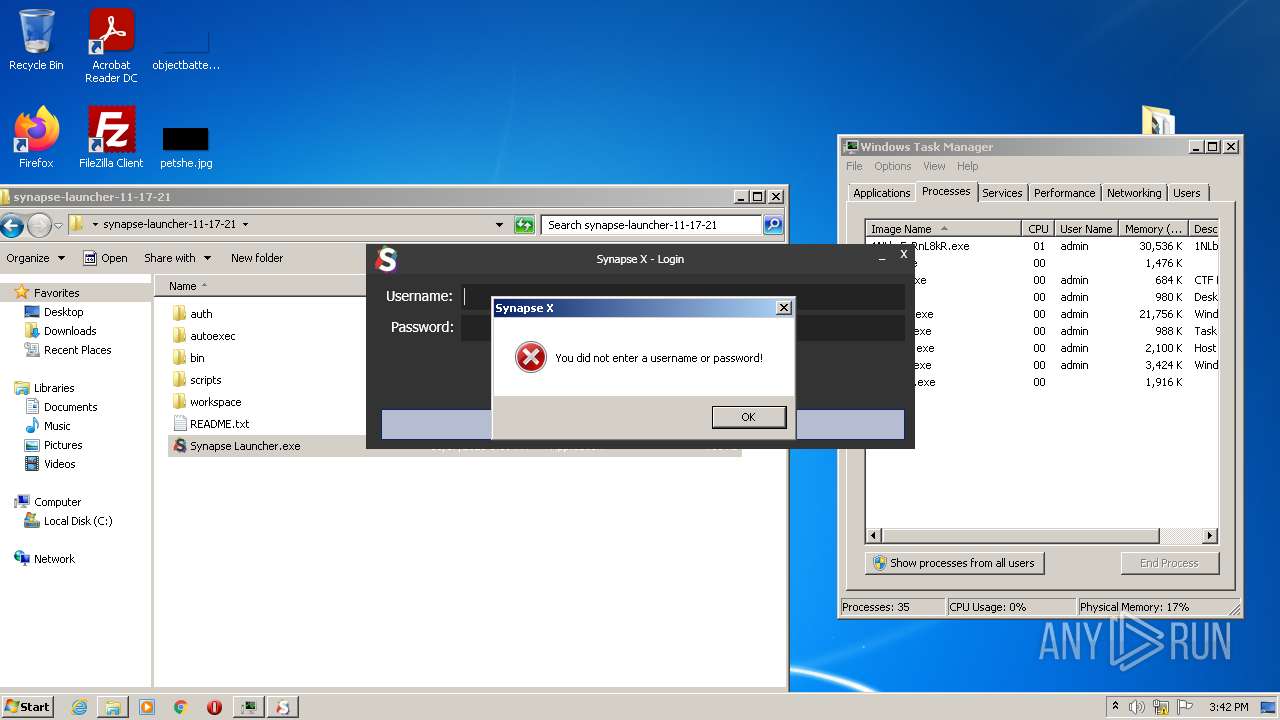Switch to Users tab in Task Manager

click(x=1187, y=193)
